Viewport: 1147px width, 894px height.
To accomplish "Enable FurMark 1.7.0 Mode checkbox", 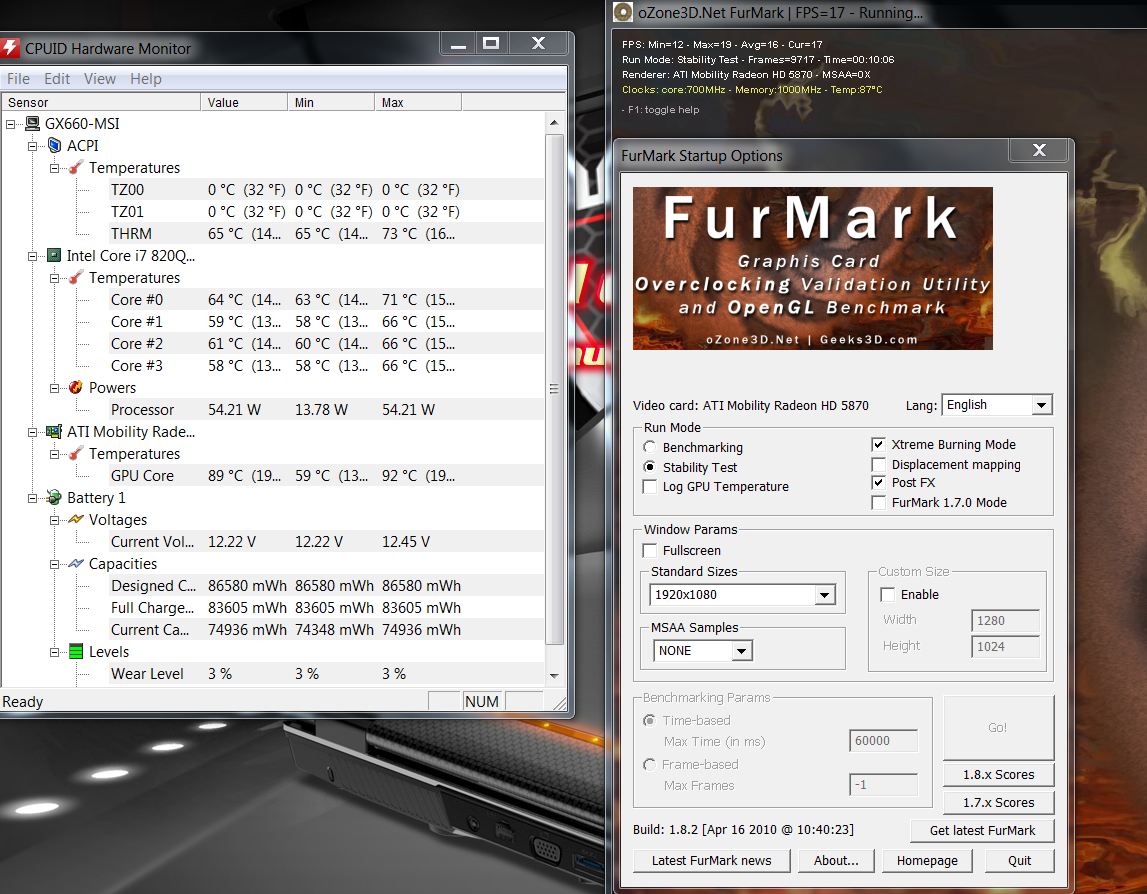I will [879, 503].
